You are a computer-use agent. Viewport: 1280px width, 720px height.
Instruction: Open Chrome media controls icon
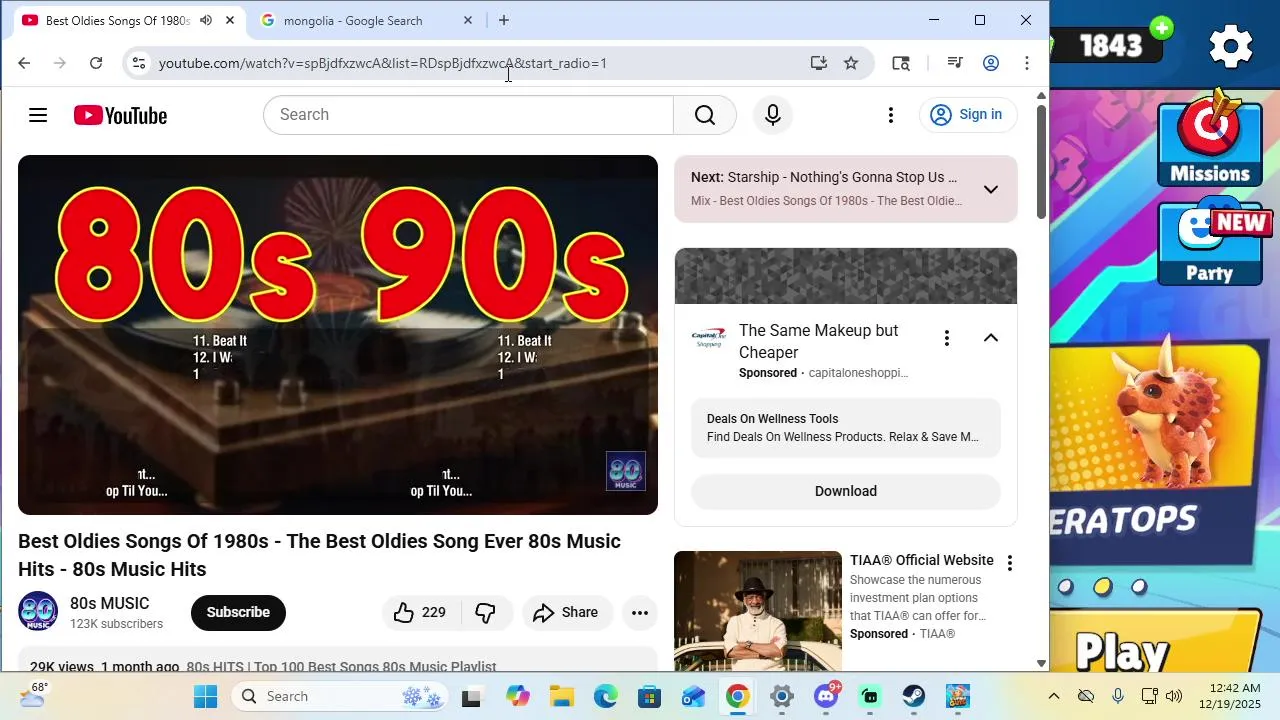(x=955, y=63)
